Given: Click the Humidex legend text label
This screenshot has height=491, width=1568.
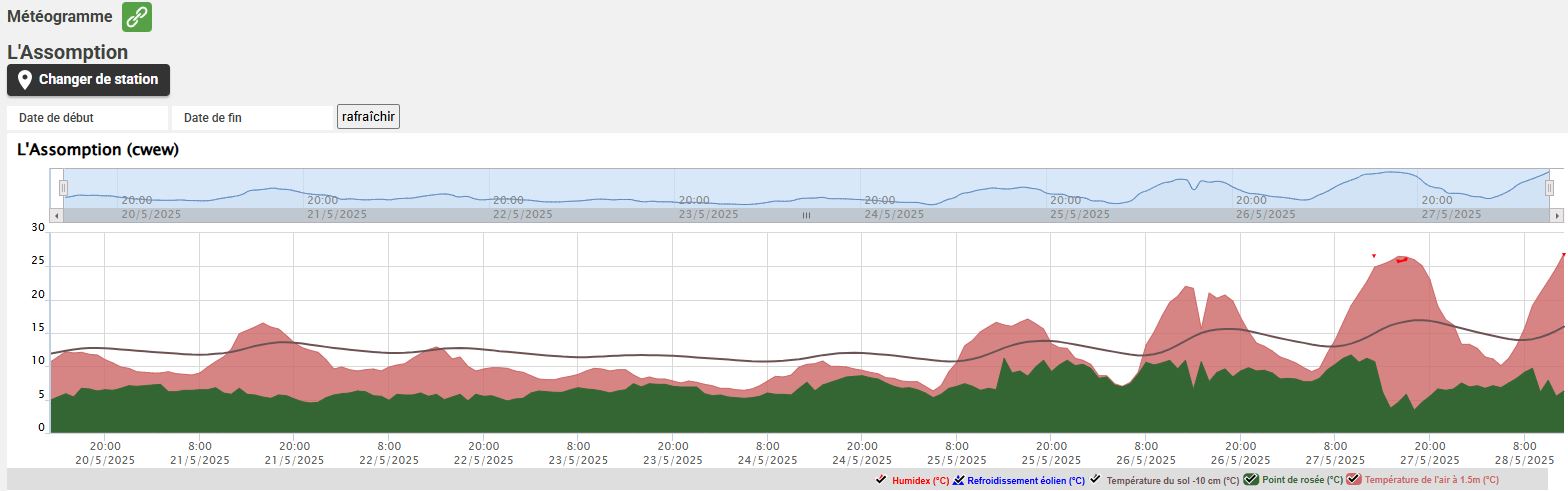Looking at the screenshot, I should coord(920,481).
